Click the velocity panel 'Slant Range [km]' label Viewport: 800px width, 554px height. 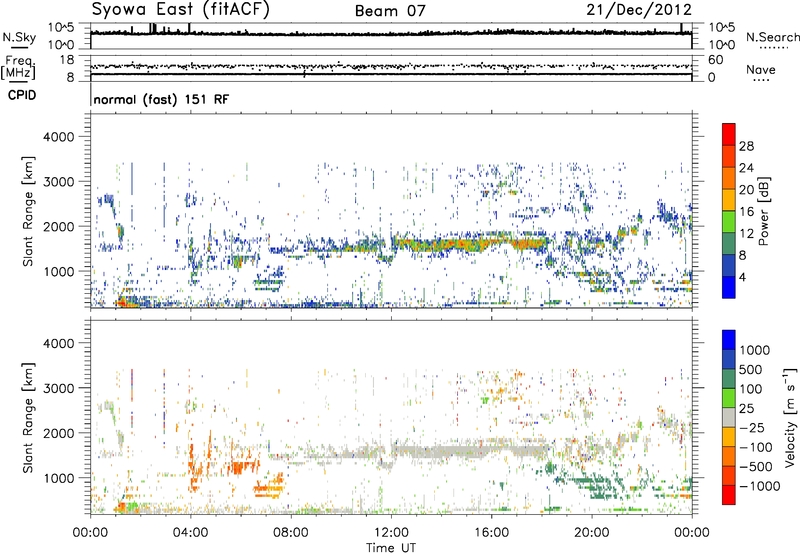pos(28,417)
